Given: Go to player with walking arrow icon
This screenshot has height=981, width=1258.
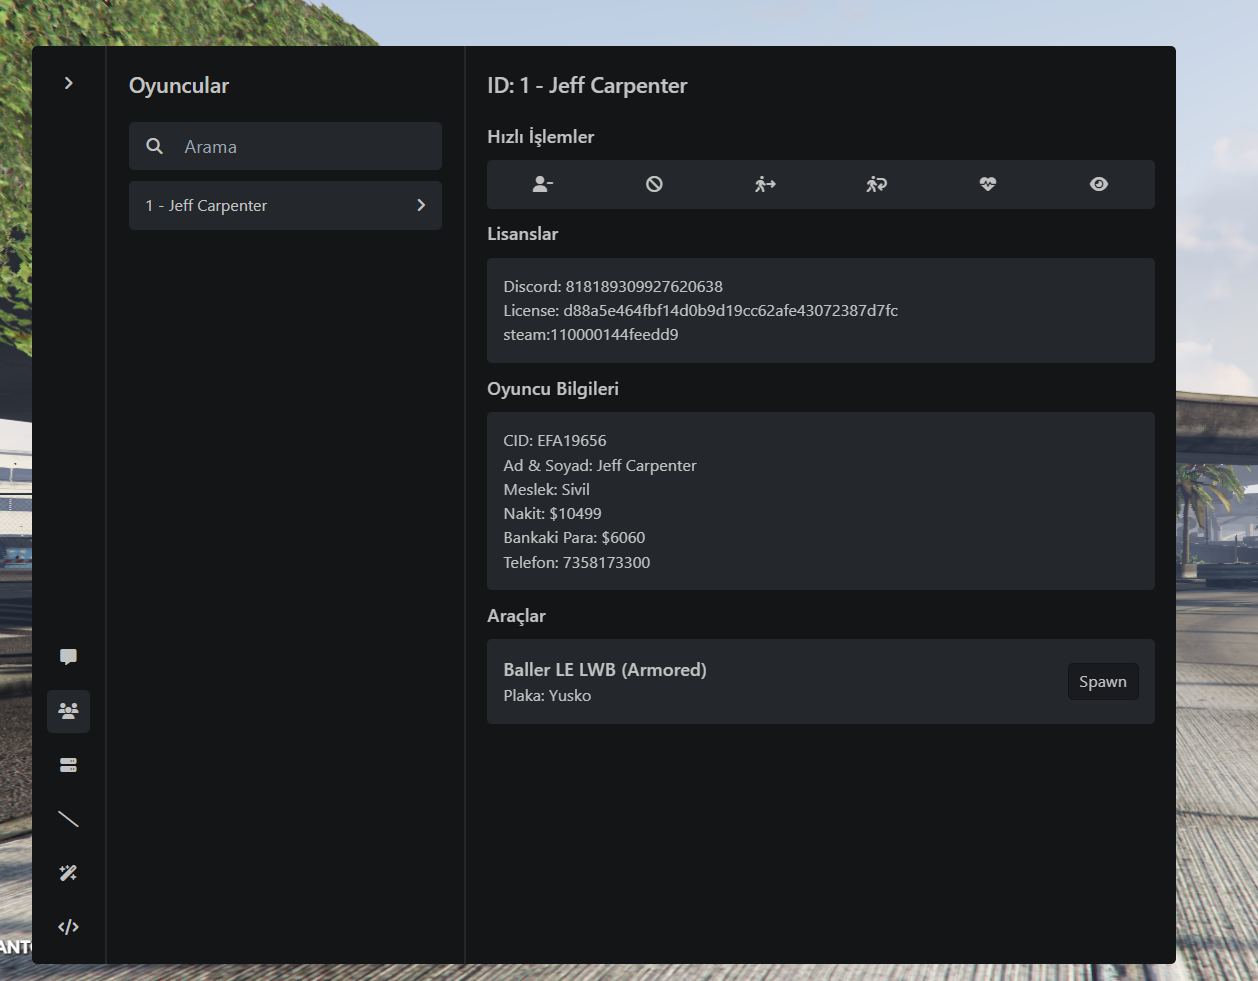Looking at the screenshot, I should pos(765,184).
